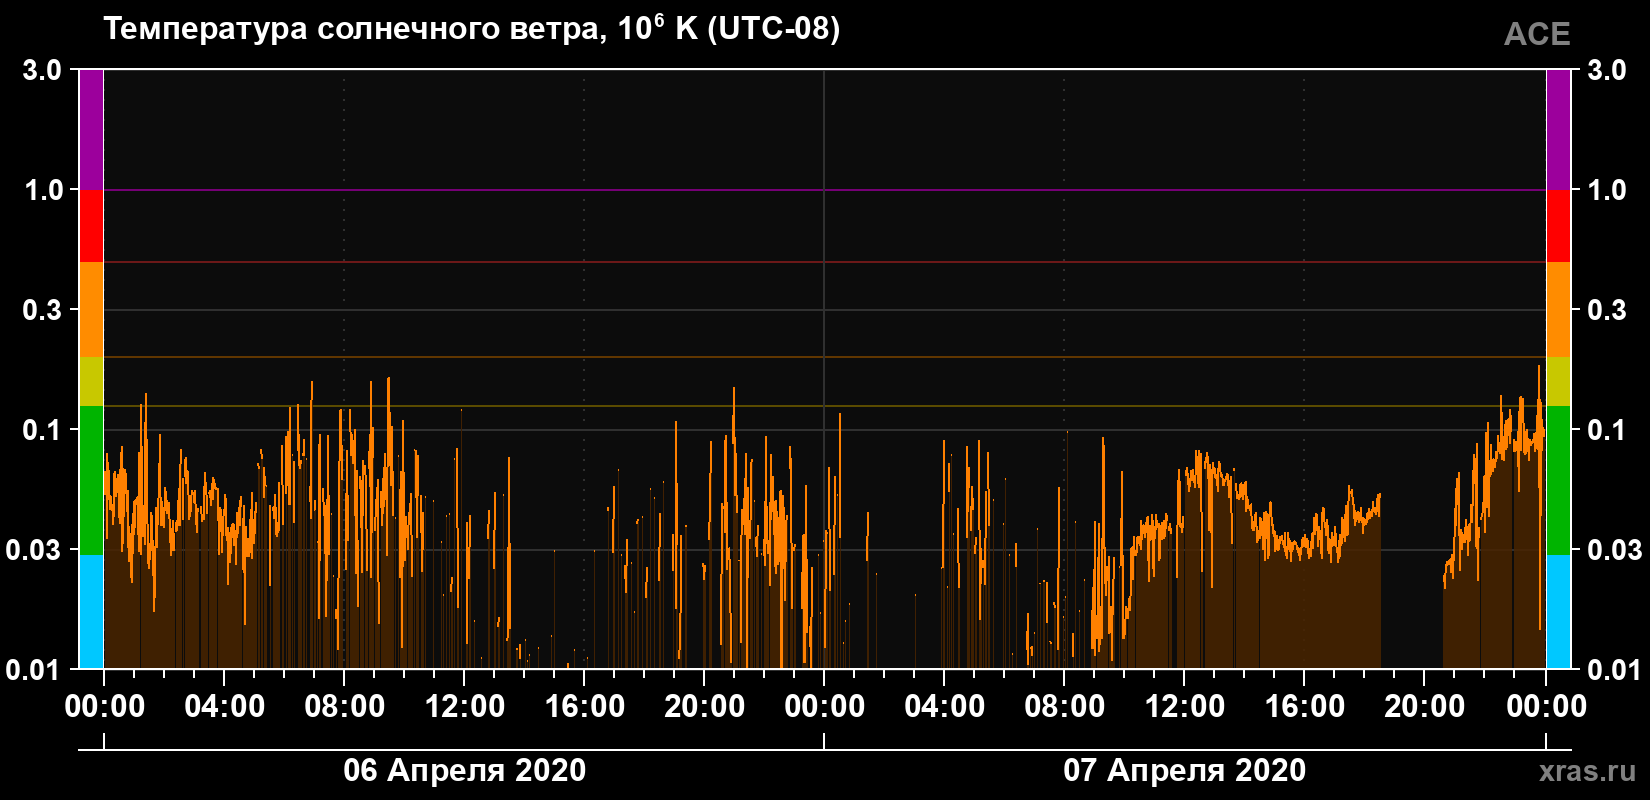Image resolution: width=1650 pixels, height=800 pixels.
Task: Click the 00:00 label between both dates
Action: 825,707
